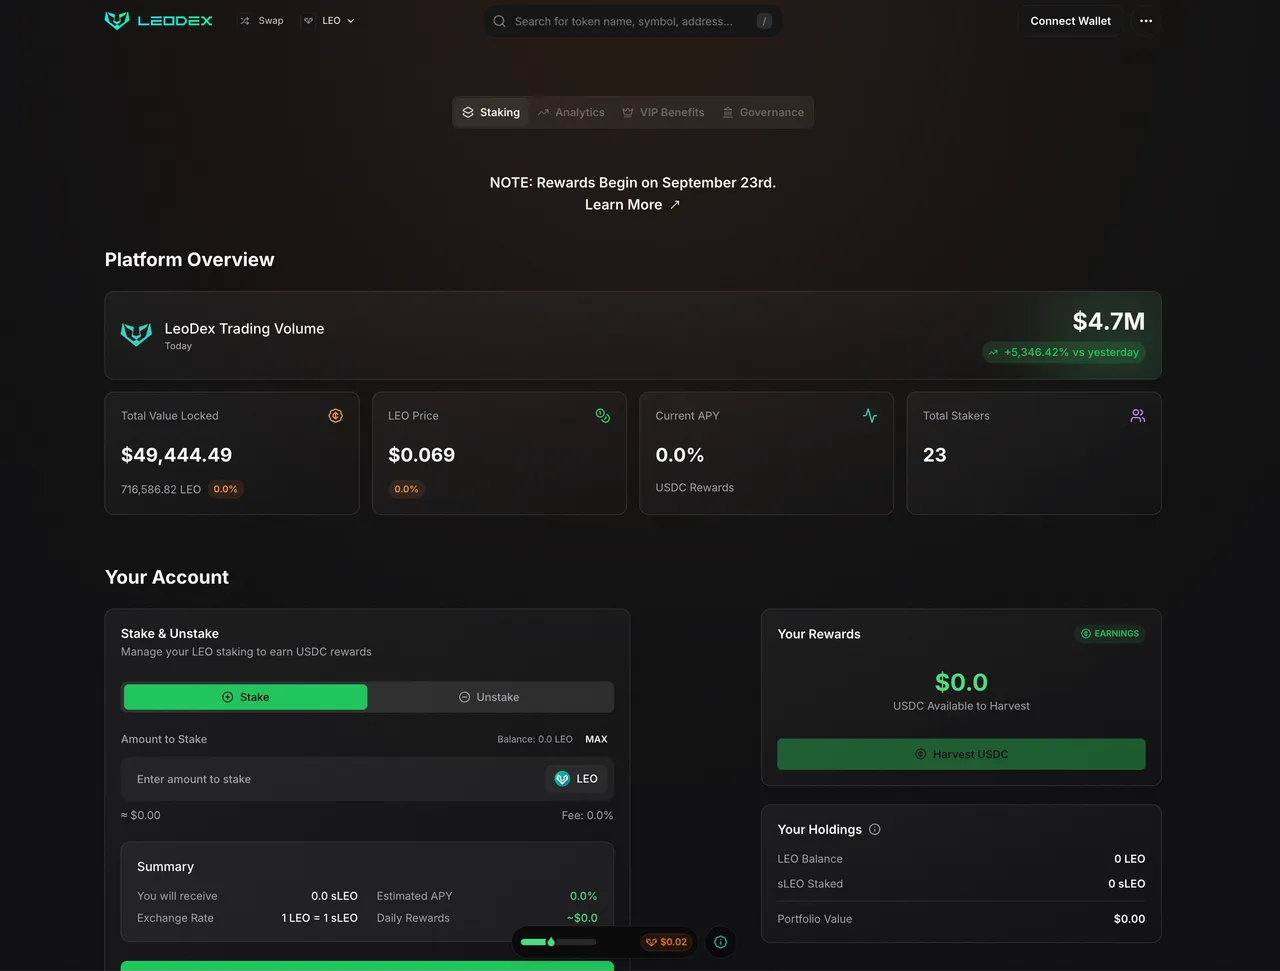Follow the Learn More link
Image resolution: width=1280 pixels, height=971 pixels.
point(632,204)
